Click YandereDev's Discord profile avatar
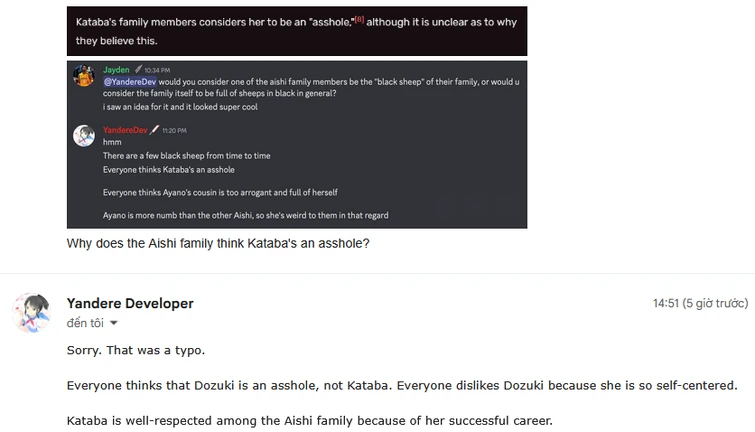Viewport: 755px width, 432px height. pyautogui.click(x=84, y=135)
